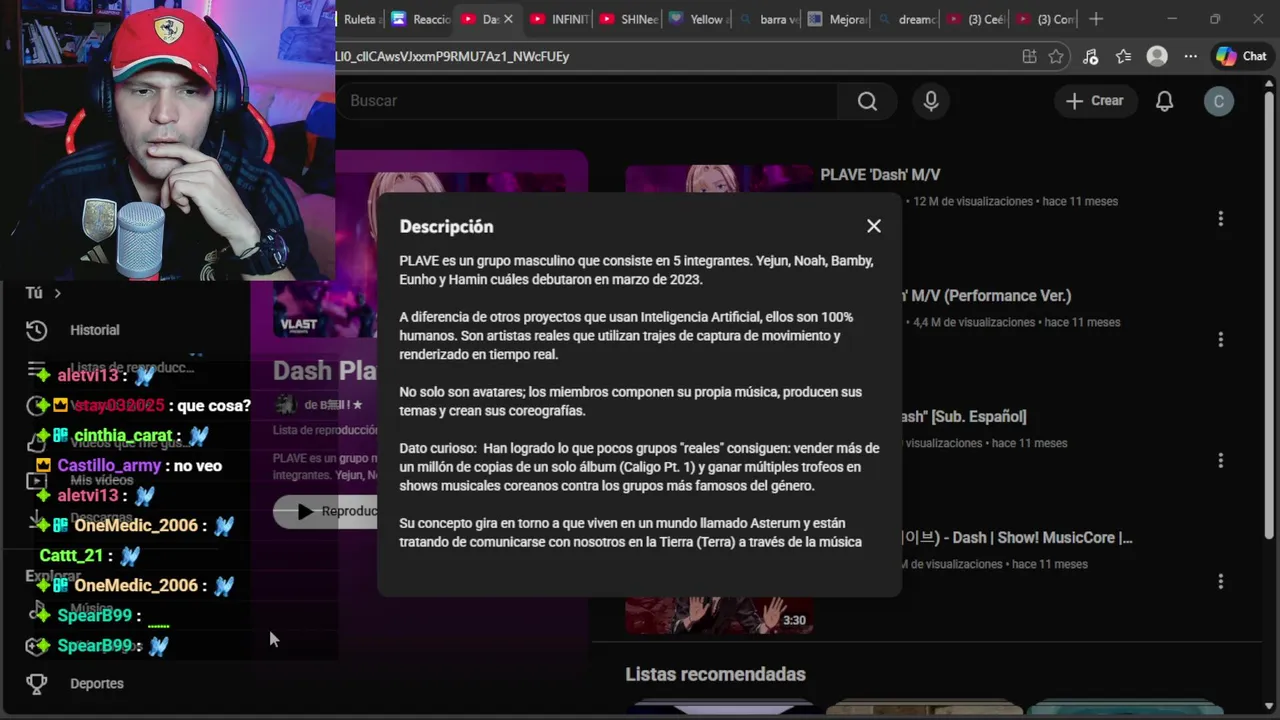Viewport: 1280px width, 720px height.
Task: Open options for Sub. Español video
Action: [1220, 461]
